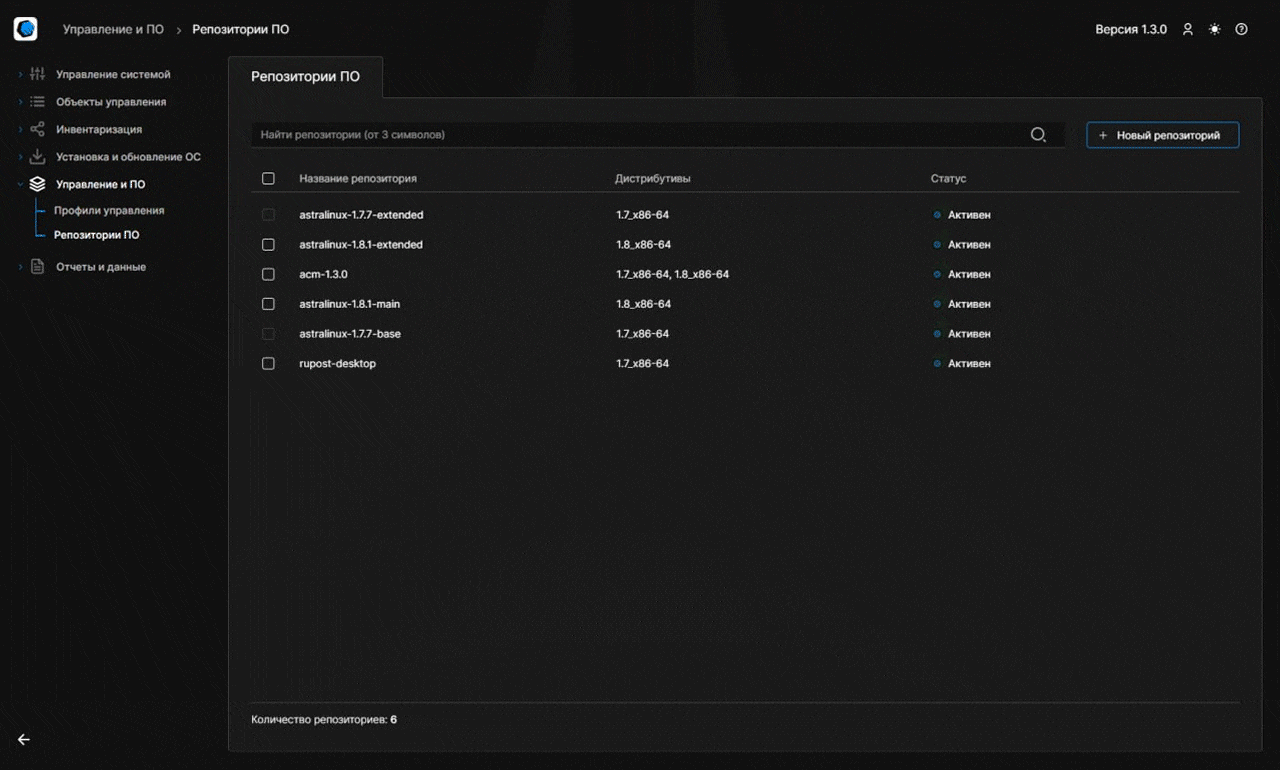1280x770 pixels.
Task: Click the share-node icon for Инвентаризация
Action: [x=36, y=129]
